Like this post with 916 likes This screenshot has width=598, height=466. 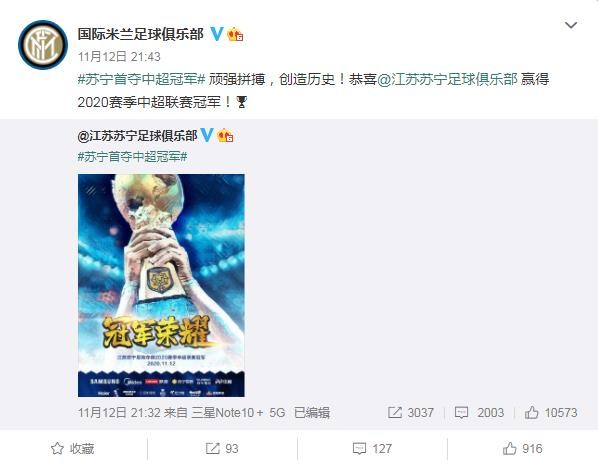(522, 448)
